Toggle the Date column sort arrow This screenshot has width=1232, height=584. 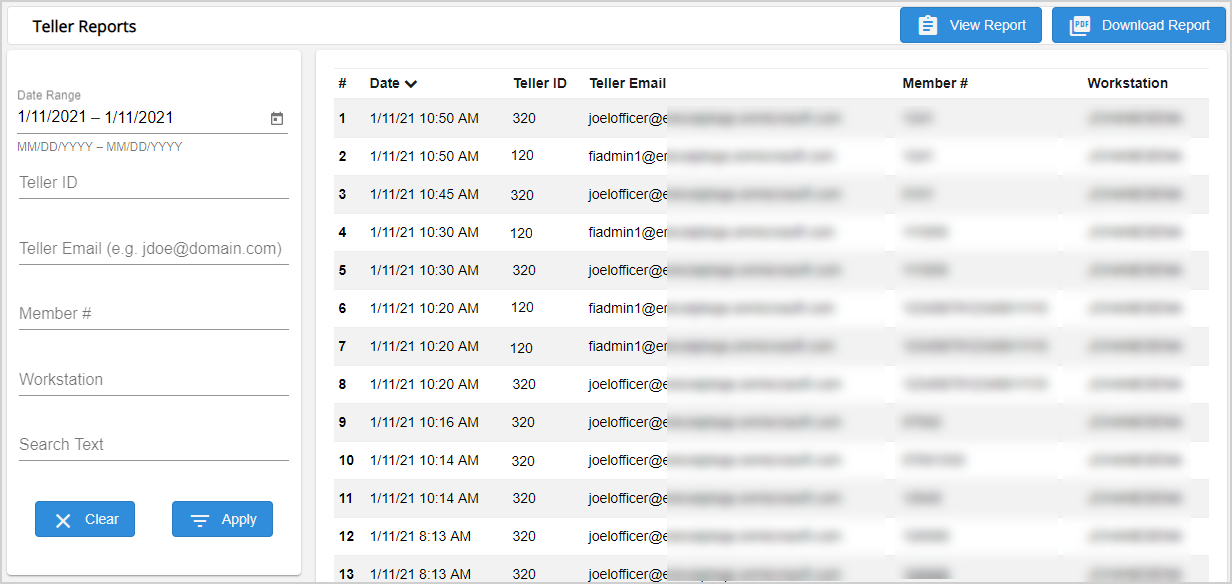pos(411,84)
